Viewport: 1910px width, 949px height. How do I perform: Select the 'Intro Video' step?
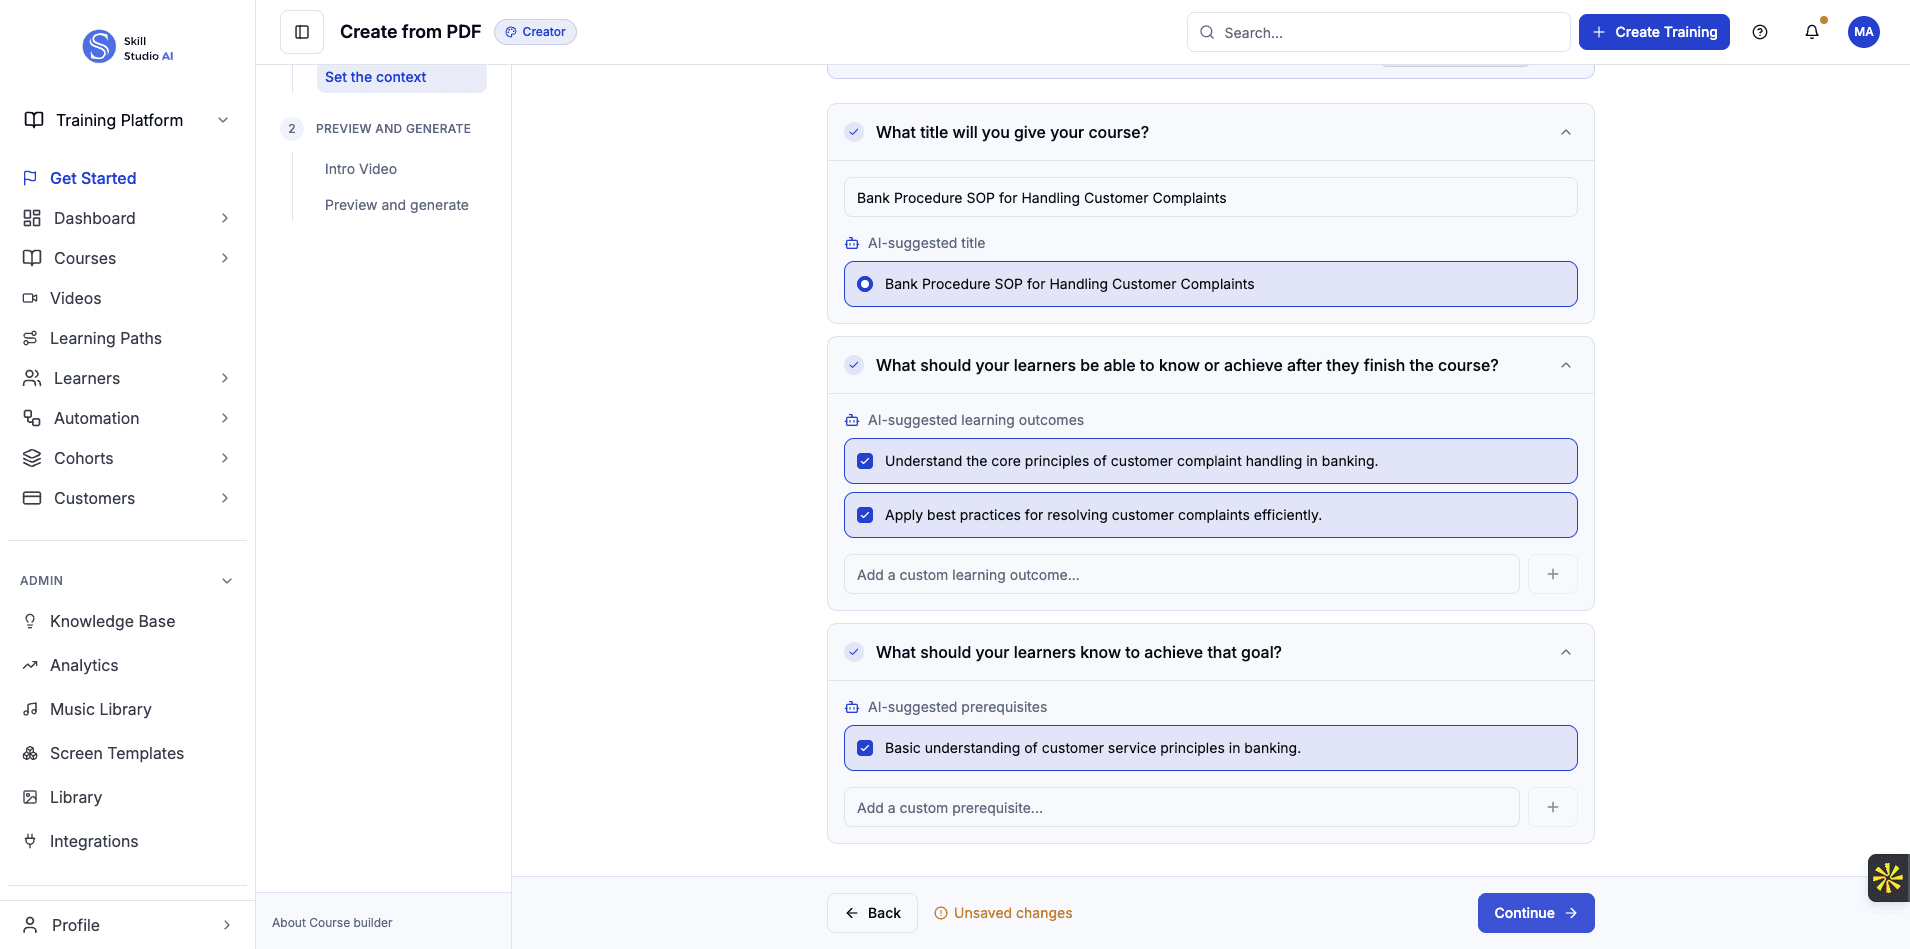(360, 168)
